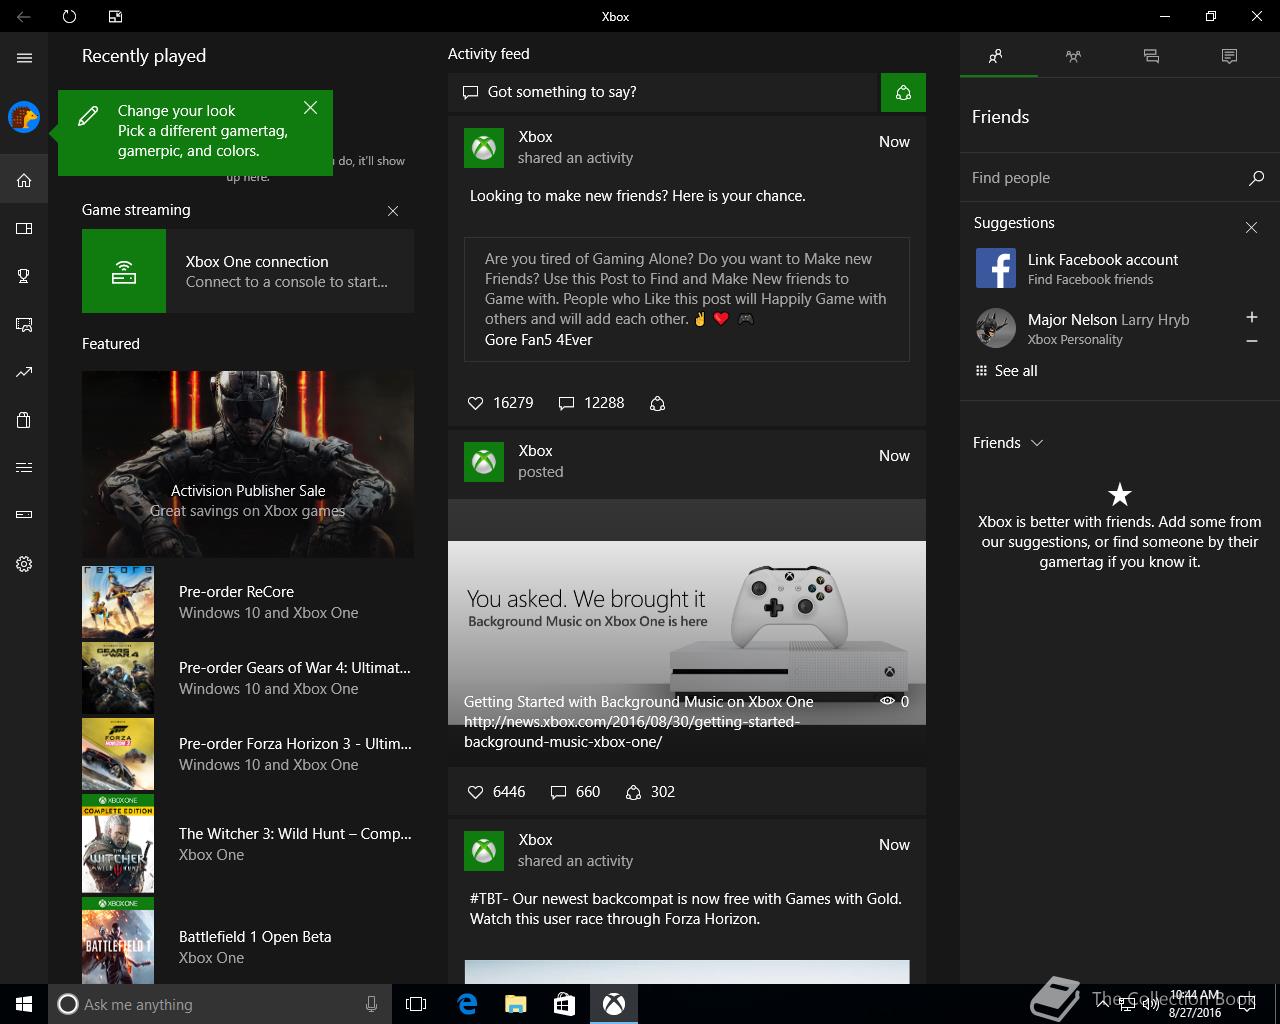
Task: Open the Activision Publisher Sale banner
Action: pos(248,464)
